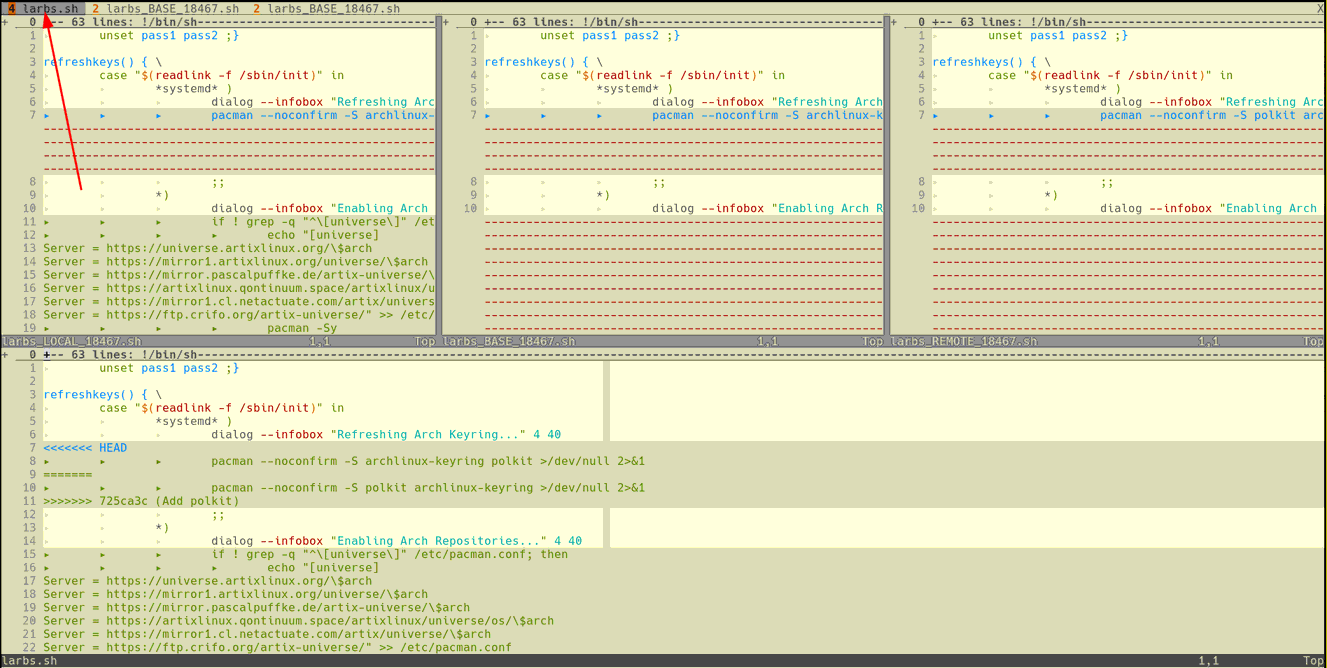The height and width of the screenshot is (668, 1327).
Task: Click 'refreshkeys() { \' in LOCAL pane
Action: (x=102, y=62)
